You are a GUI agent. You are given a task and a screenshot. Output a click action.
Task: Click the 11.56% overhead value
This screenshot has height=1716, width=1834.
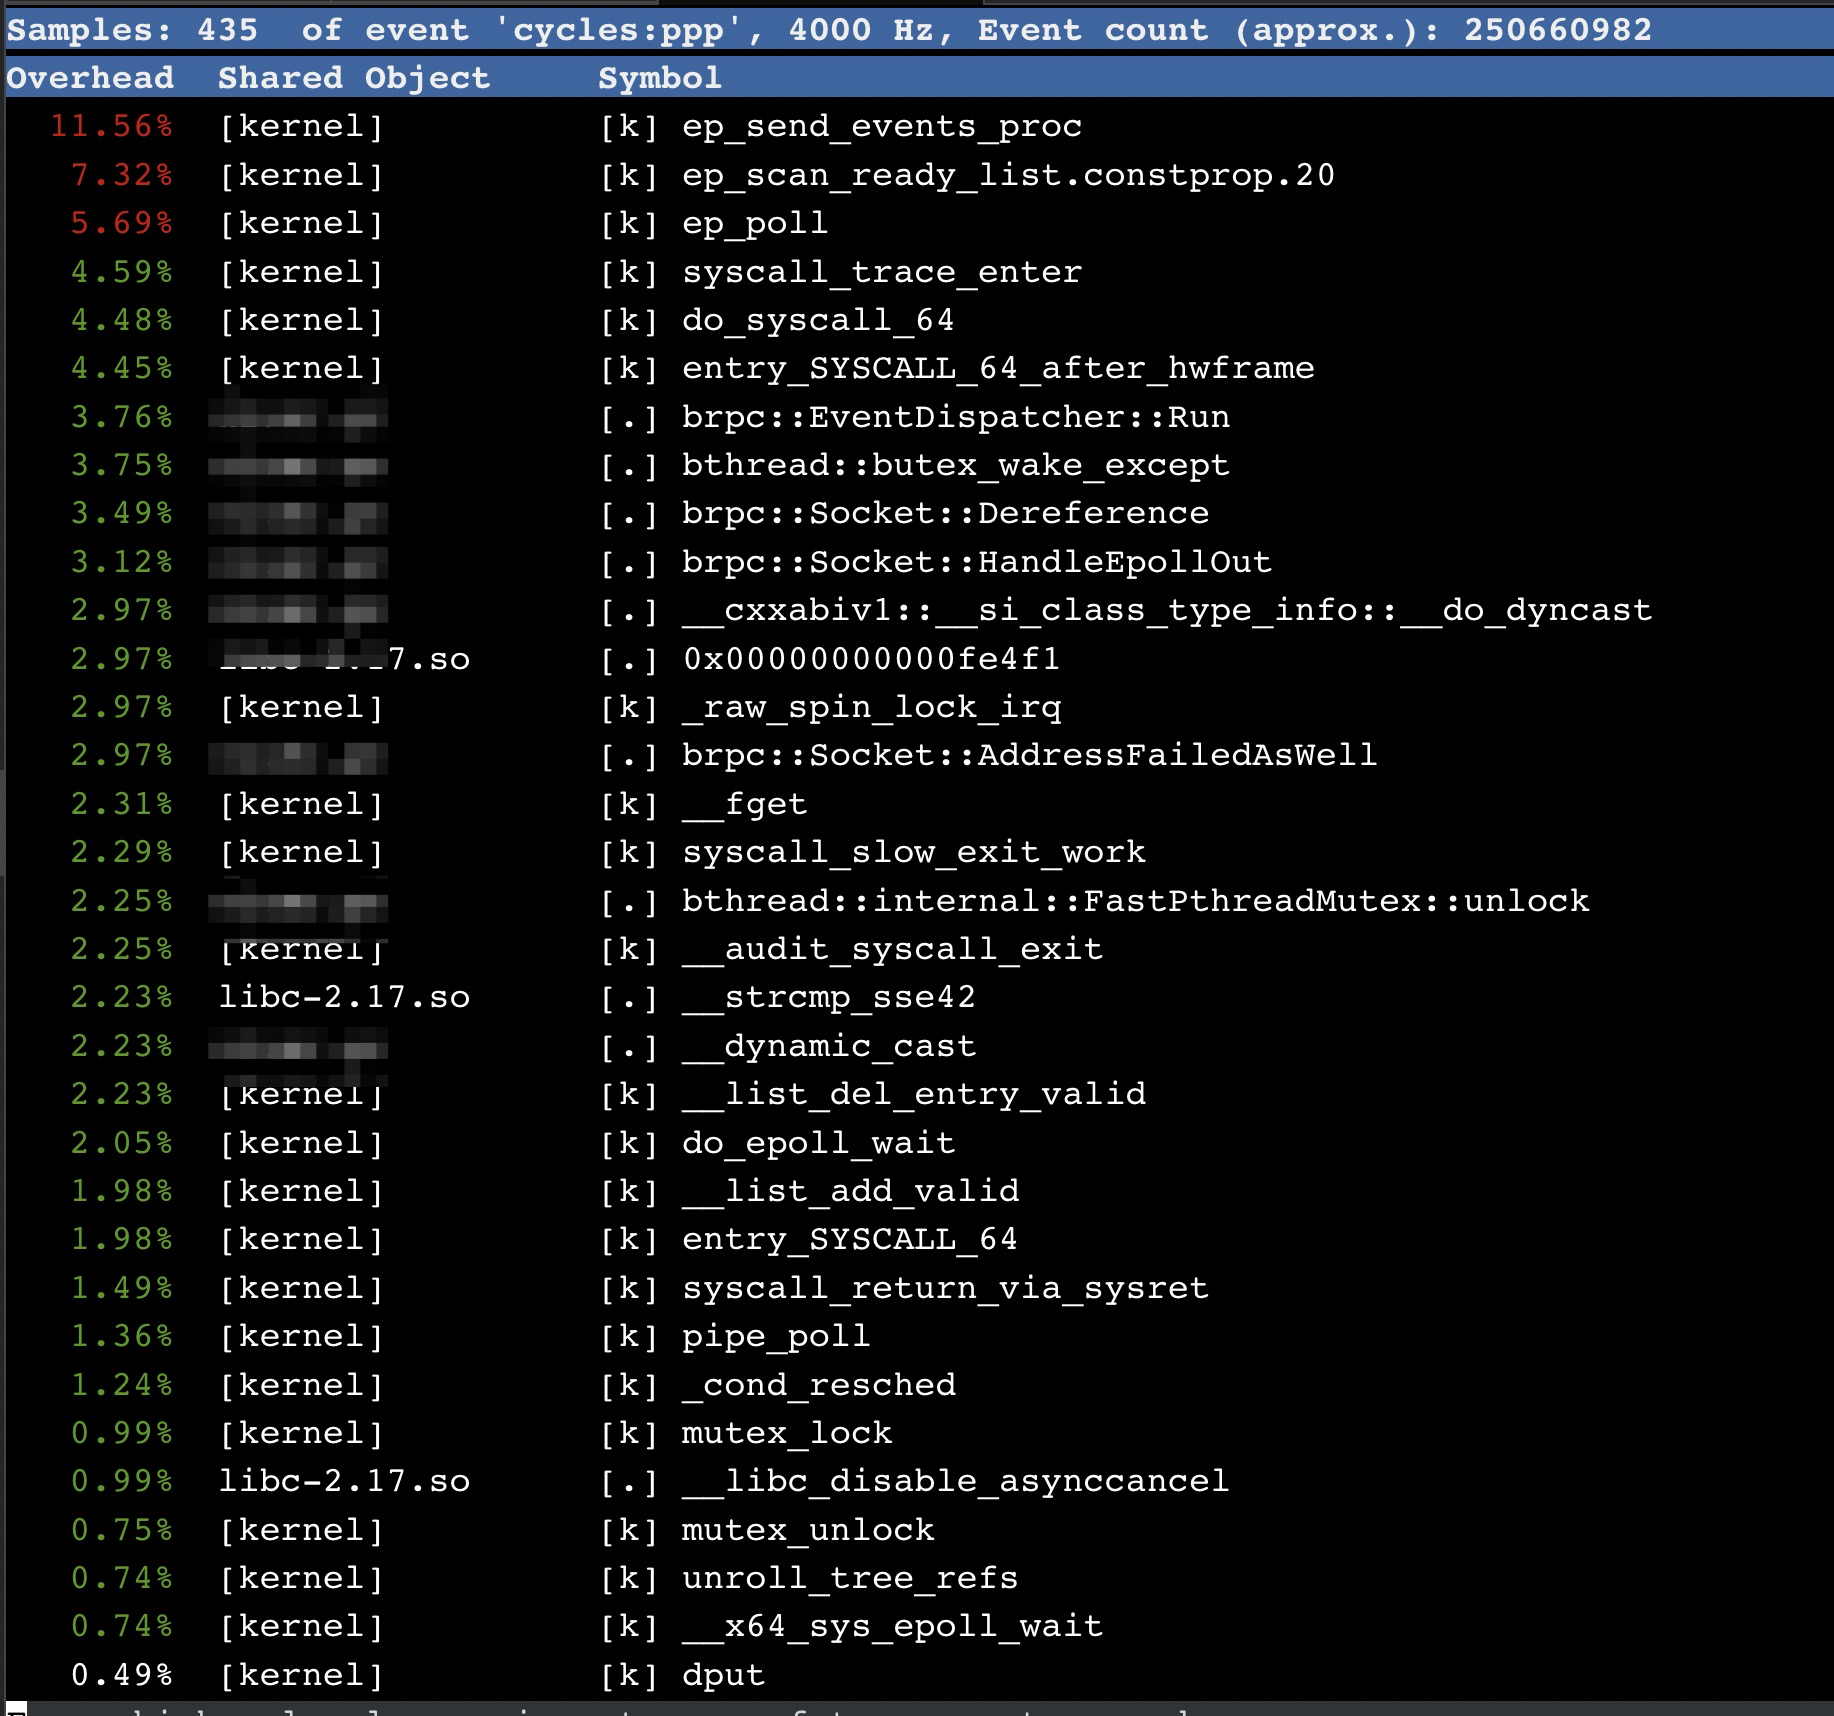coord(111,126)
